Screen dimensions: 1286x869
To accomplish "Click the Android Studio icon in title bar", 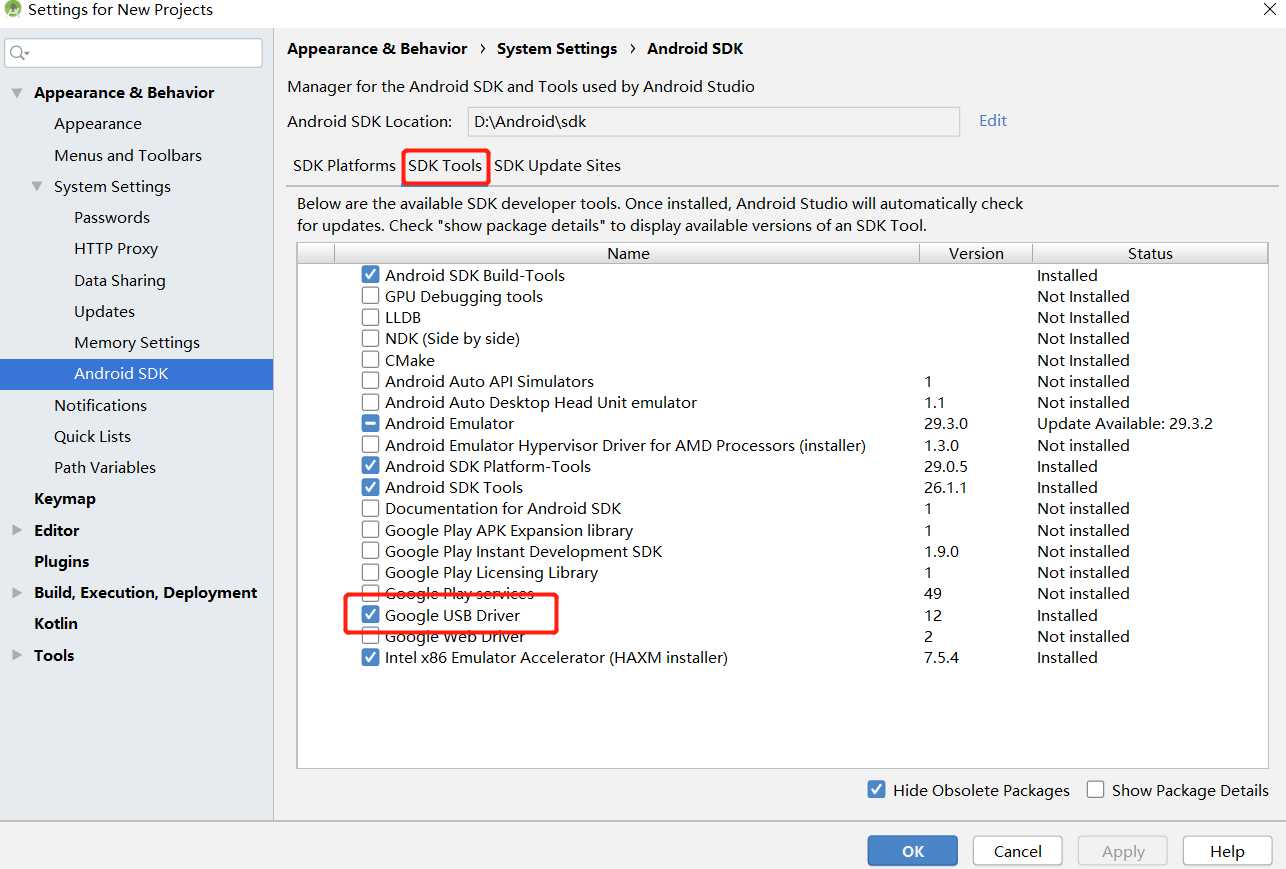I will (12, 10).
